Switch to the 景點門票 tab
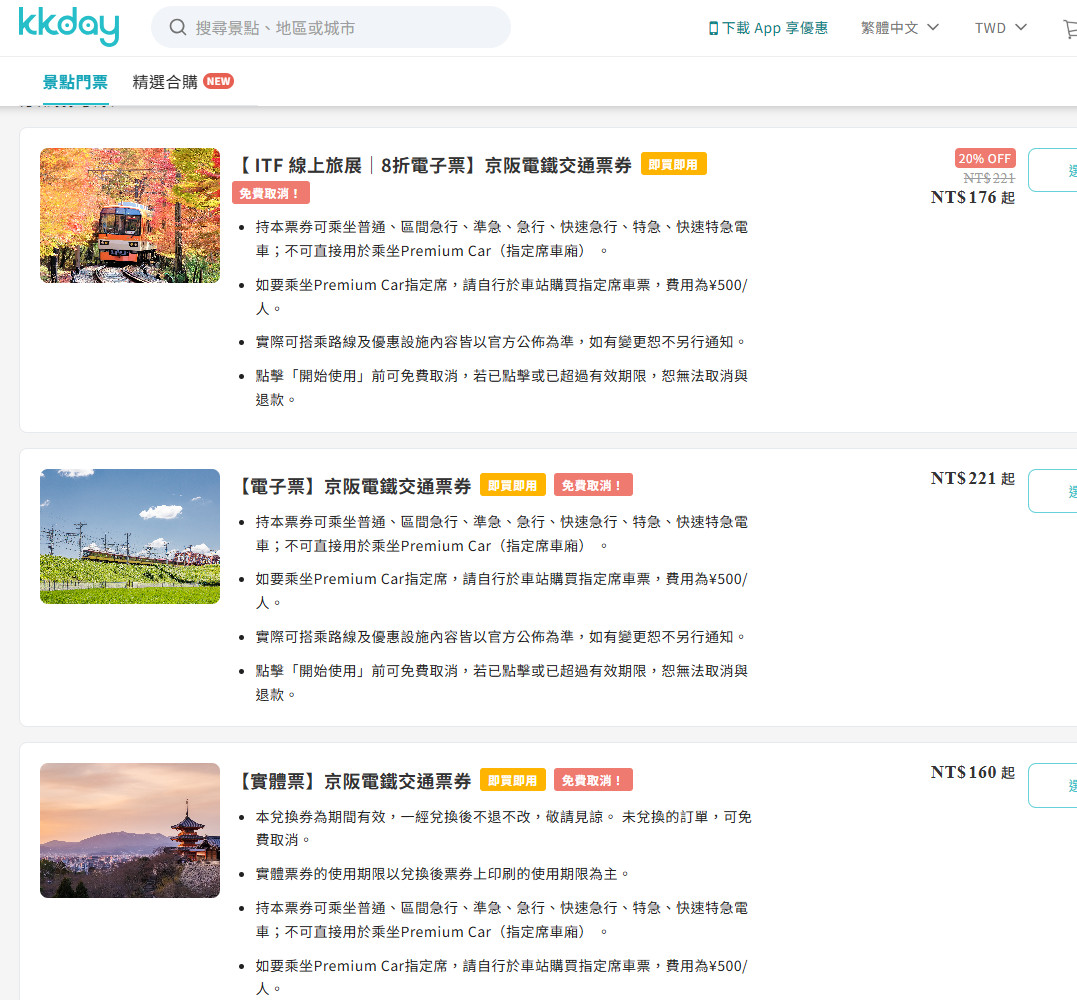The width and height of the screenshot is (1077, 1000). 75,82
